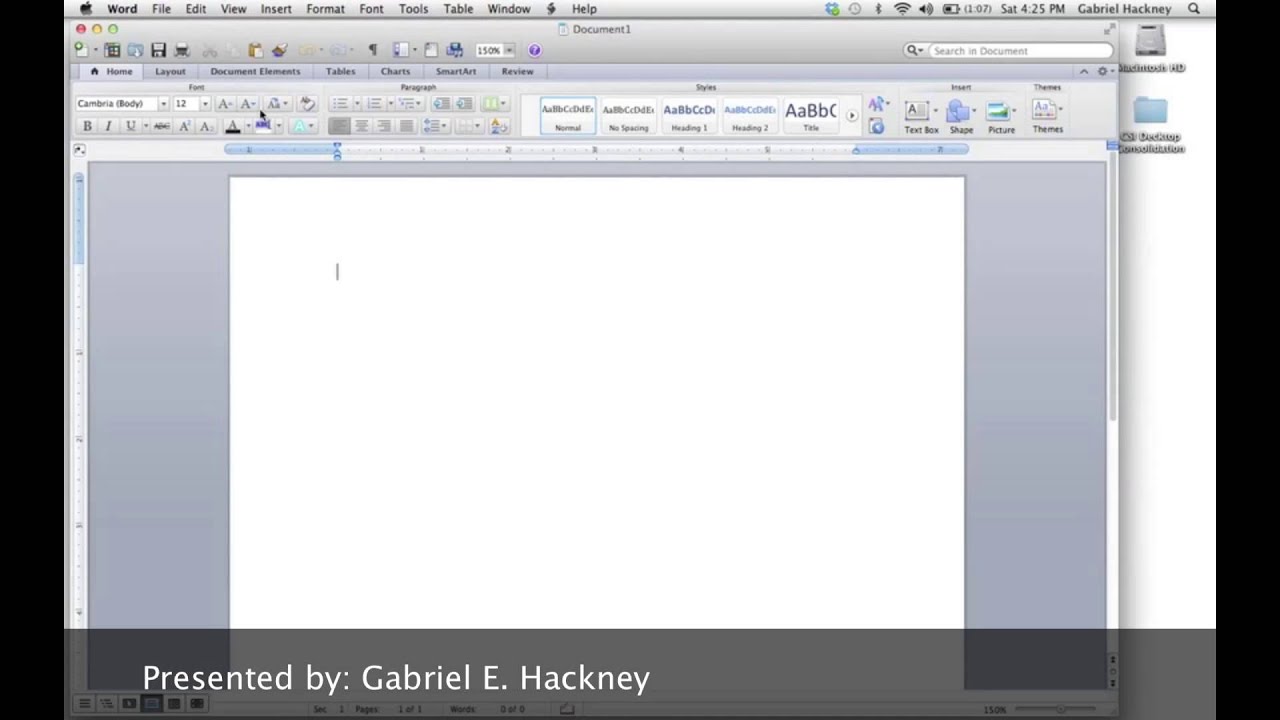This screenshot has width=1280, height=720.
Task: Align text to the right
Action: (x=384, y=126)
